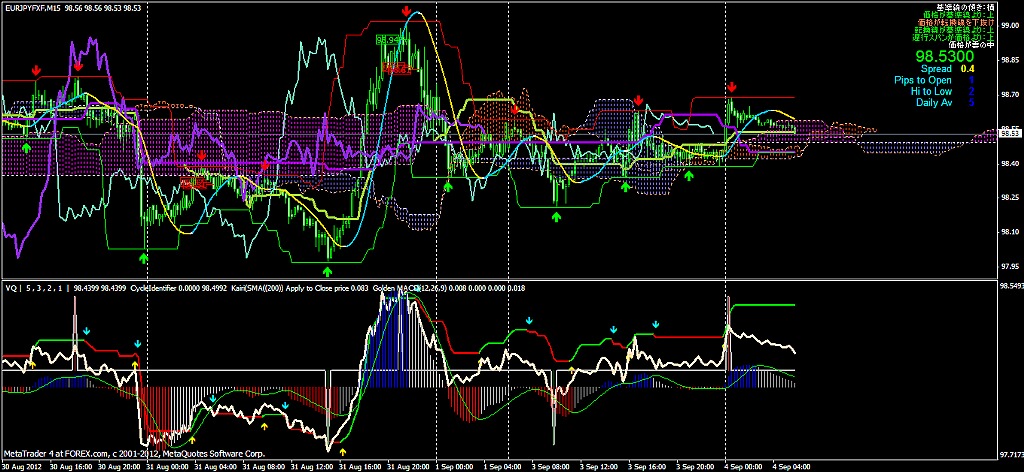Image resolution: width=1024 pixels, height=472 pixels.
Task: Click the red down arrow above the highest peak
Action: pyautogui.click(x=407, y=11)
